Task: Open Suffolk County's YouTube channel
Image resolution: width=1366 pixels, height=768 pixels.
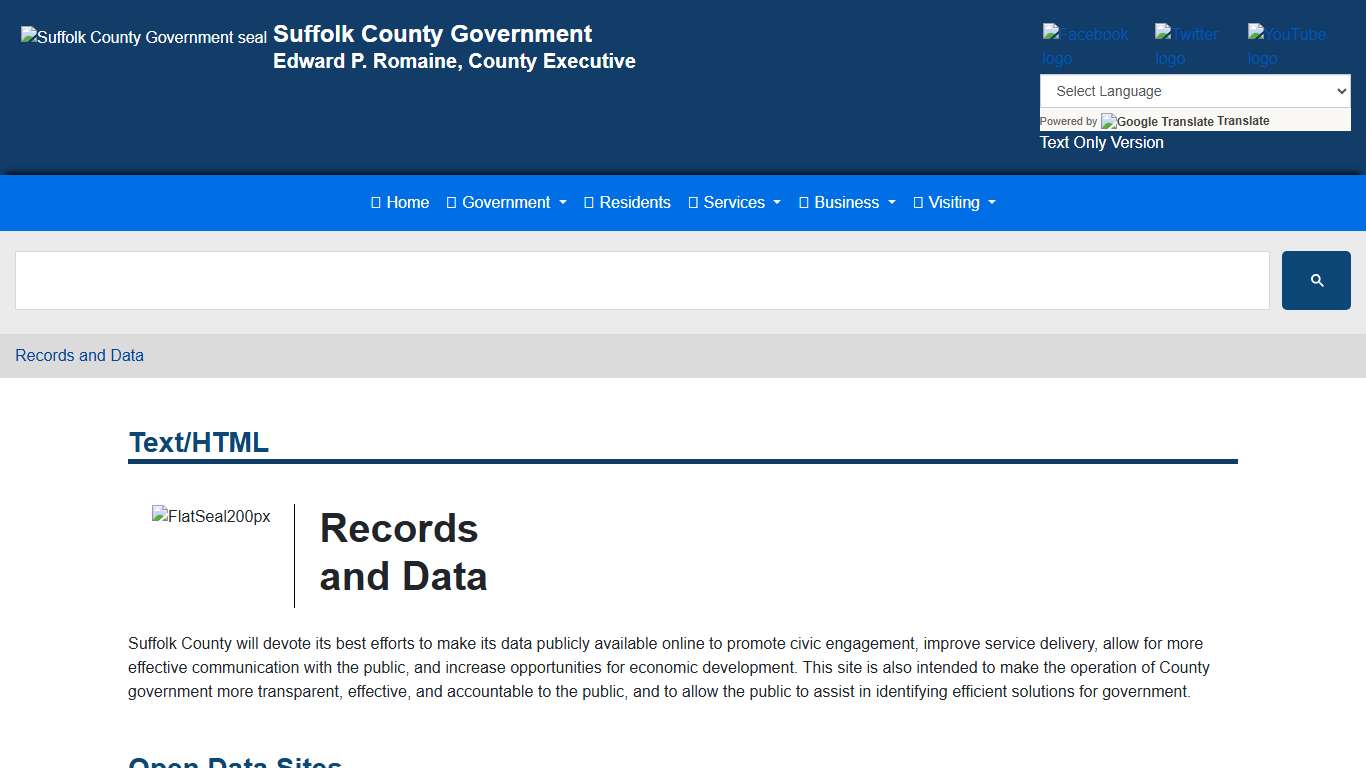Action: point(1286,45)
